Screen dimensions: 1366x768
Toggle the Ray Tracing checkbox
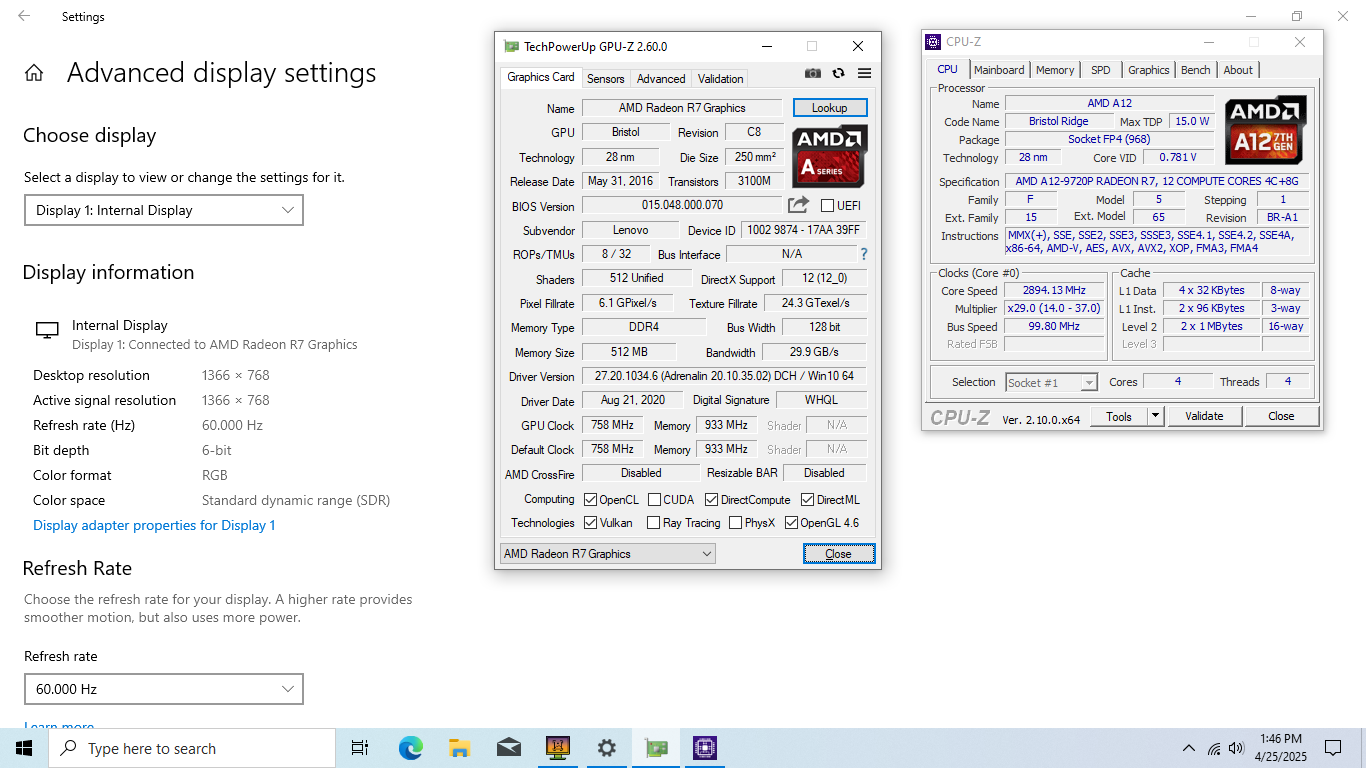[x=653, y=522]
